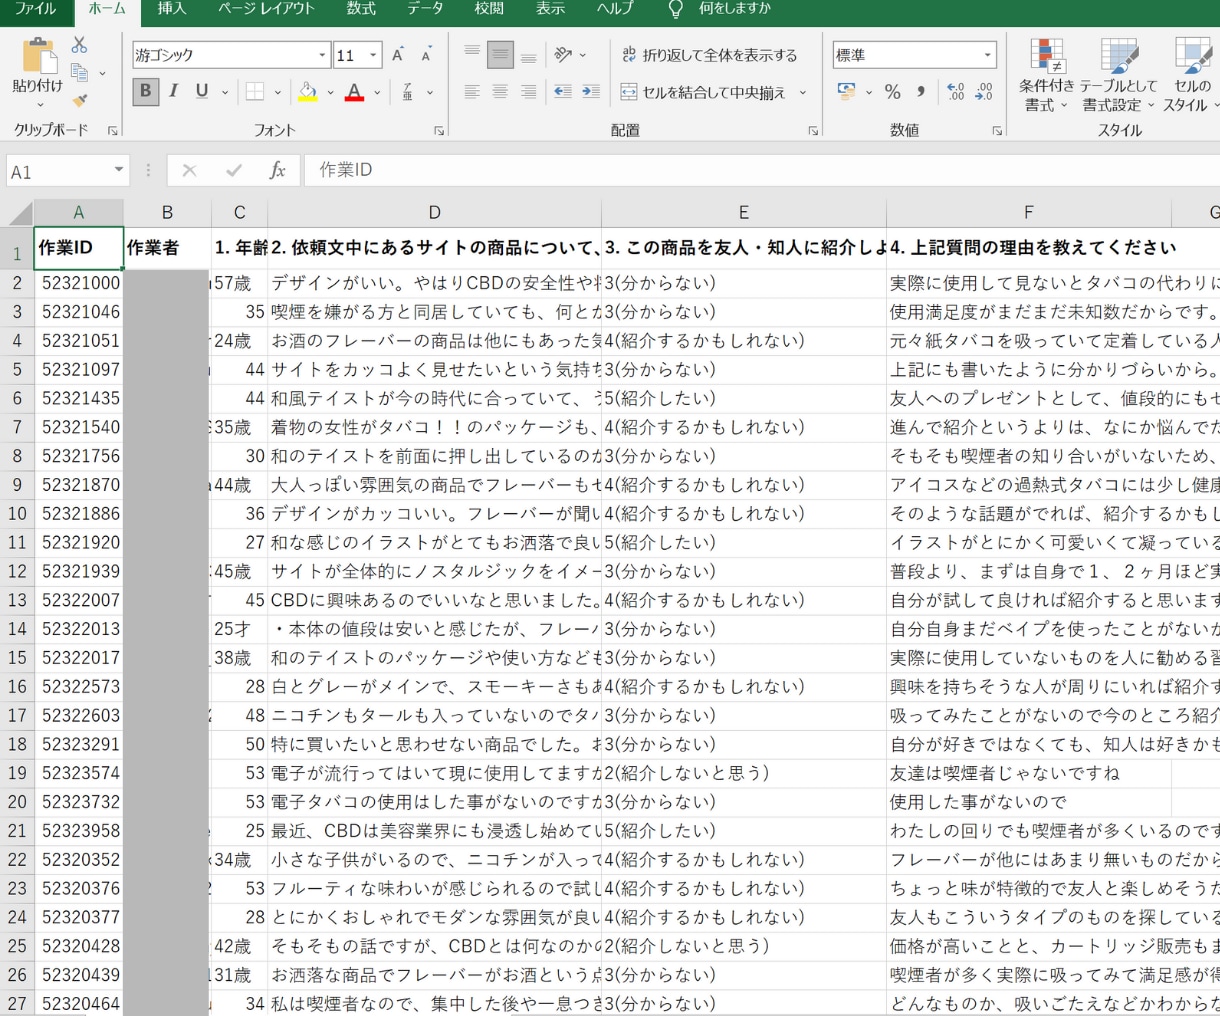Viewport: 1220px width, 1016px height.
Task: Click the 何をしますか search box
Action: pos(735,9)
